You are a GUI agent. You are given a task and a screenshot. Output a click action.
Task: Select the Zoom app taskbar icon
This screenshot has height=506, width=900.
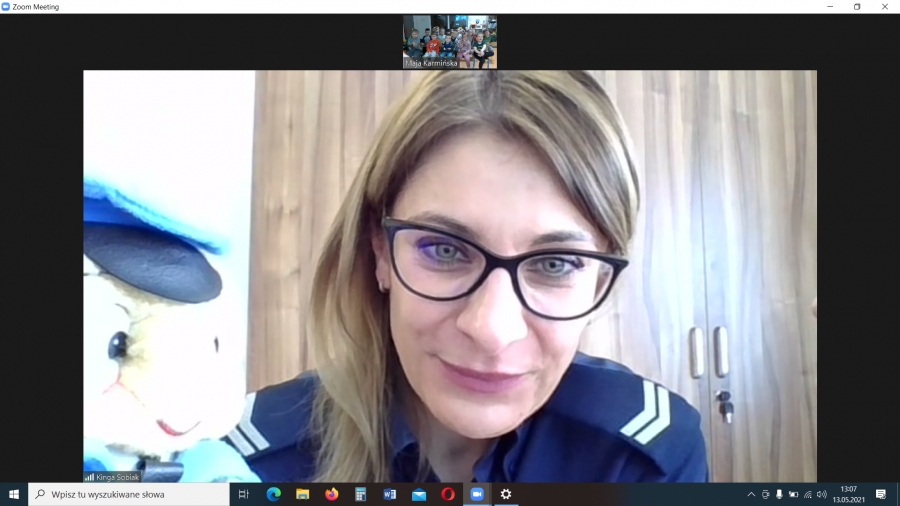(477, 494)
